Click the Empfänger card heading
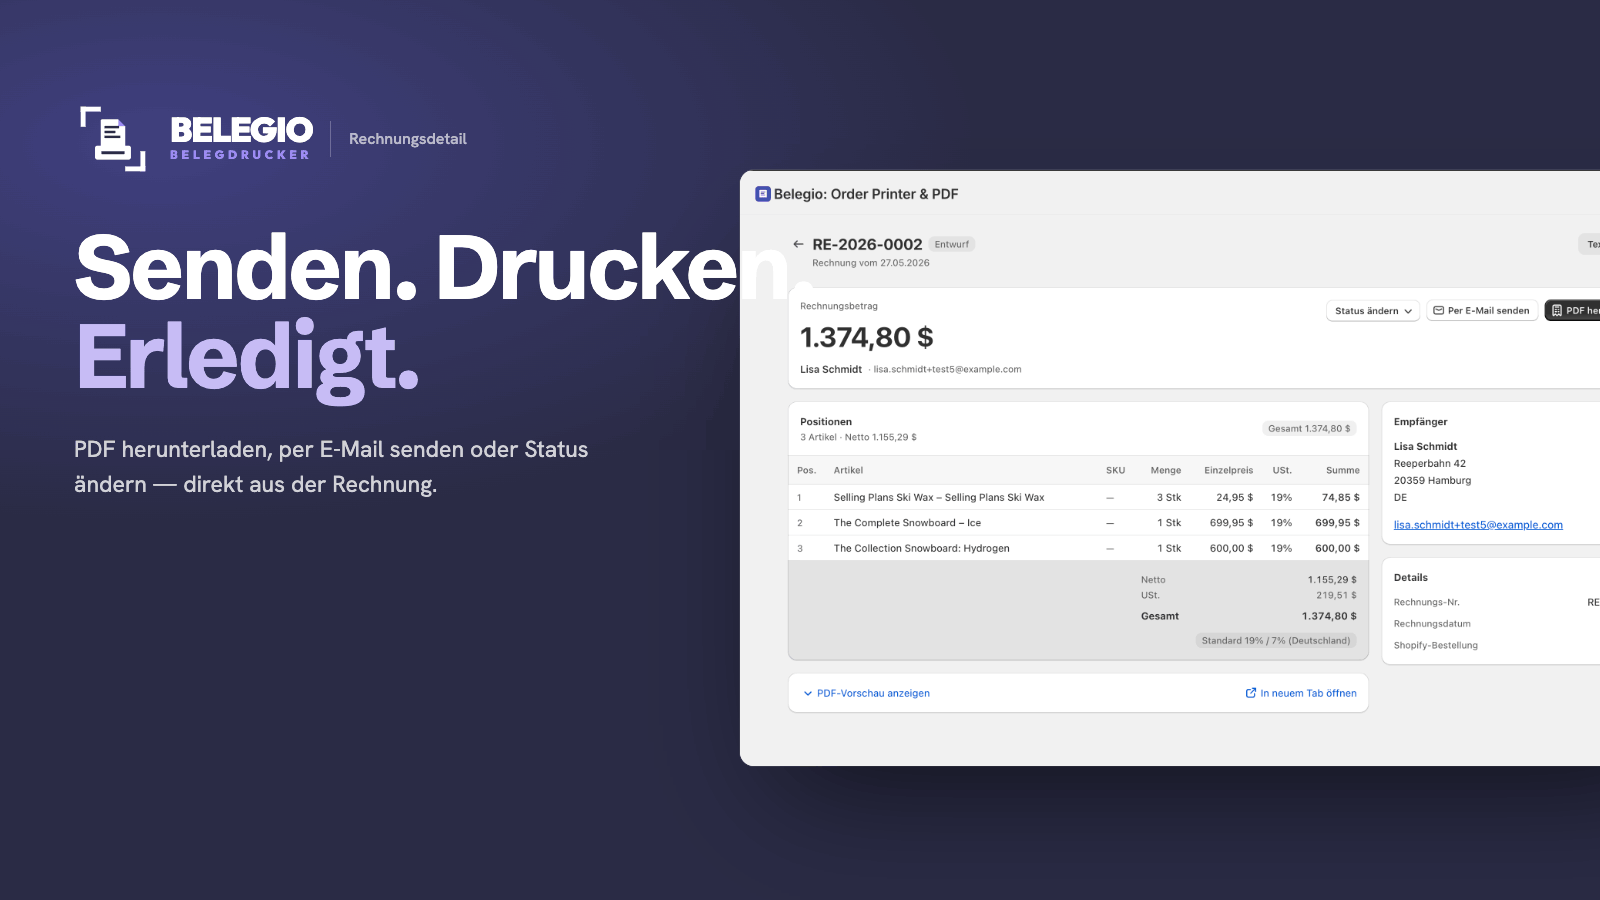 coord(1420,422)
